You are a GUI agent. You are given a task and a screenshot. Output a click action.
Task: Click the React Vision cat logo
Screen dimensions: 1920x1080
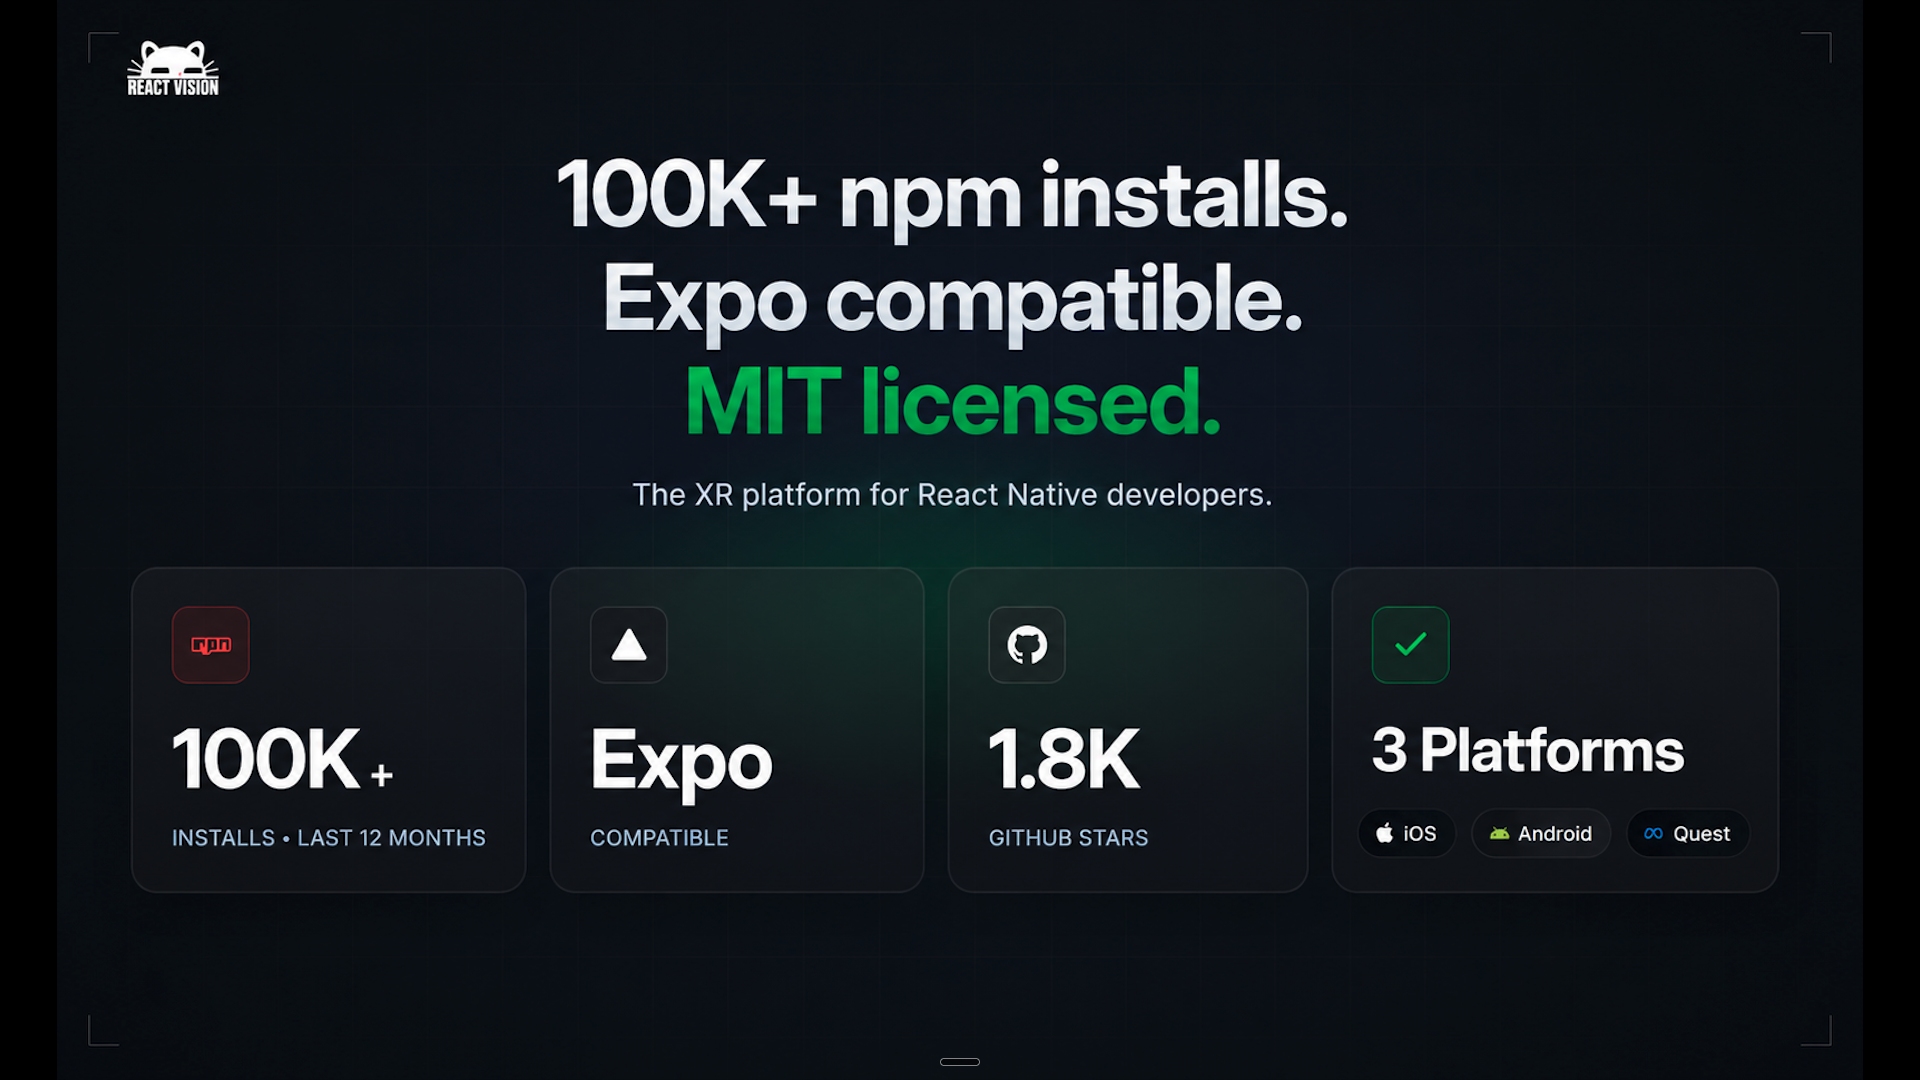click(173, 68)
